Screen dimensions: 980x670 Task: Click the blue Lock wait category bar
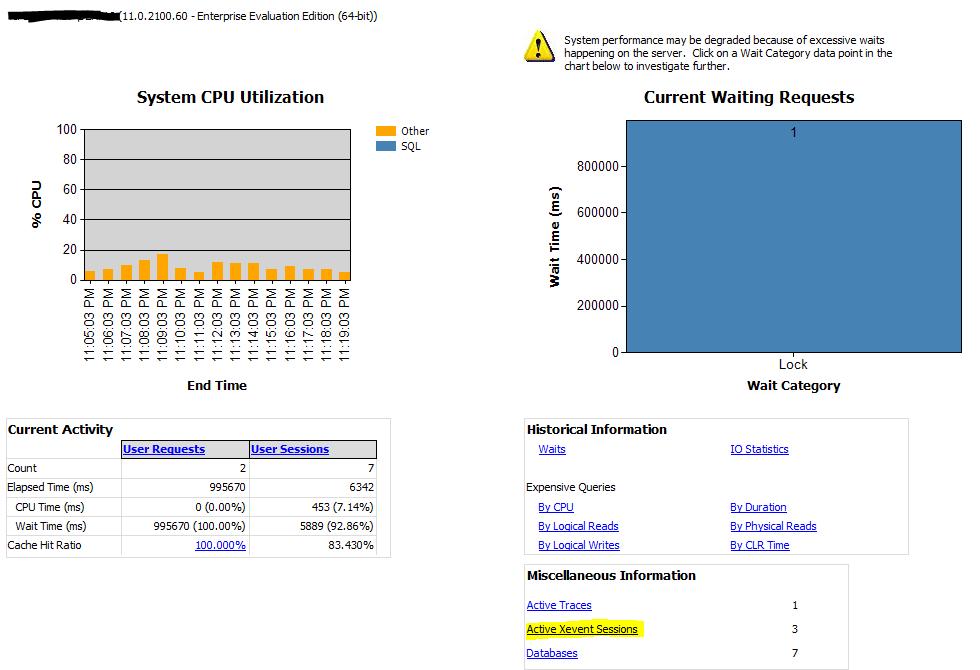point(793,236)
